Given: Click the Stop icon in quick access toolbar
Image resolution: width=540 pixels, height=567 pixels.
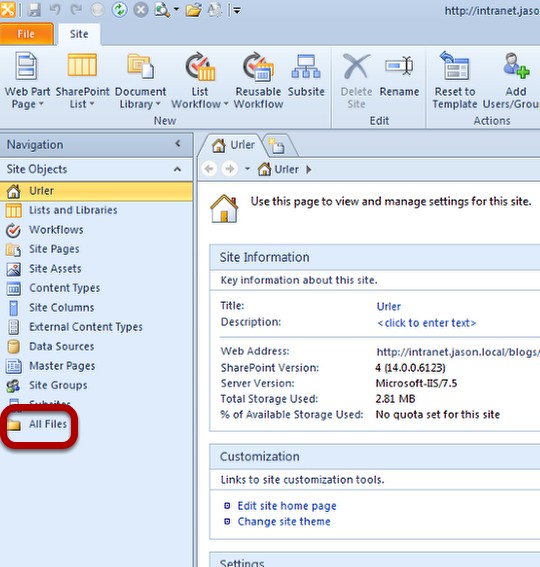Looking at the screenshot, I should click(x=141, y=10).
